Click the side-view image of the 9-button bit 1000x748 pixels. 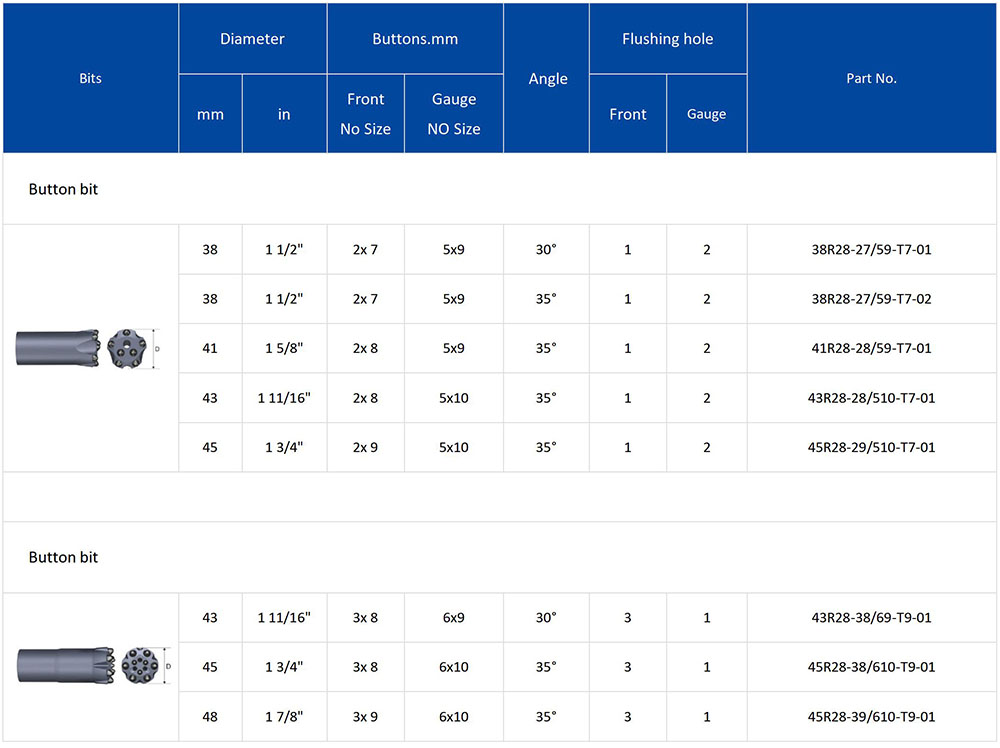[60, 665]
